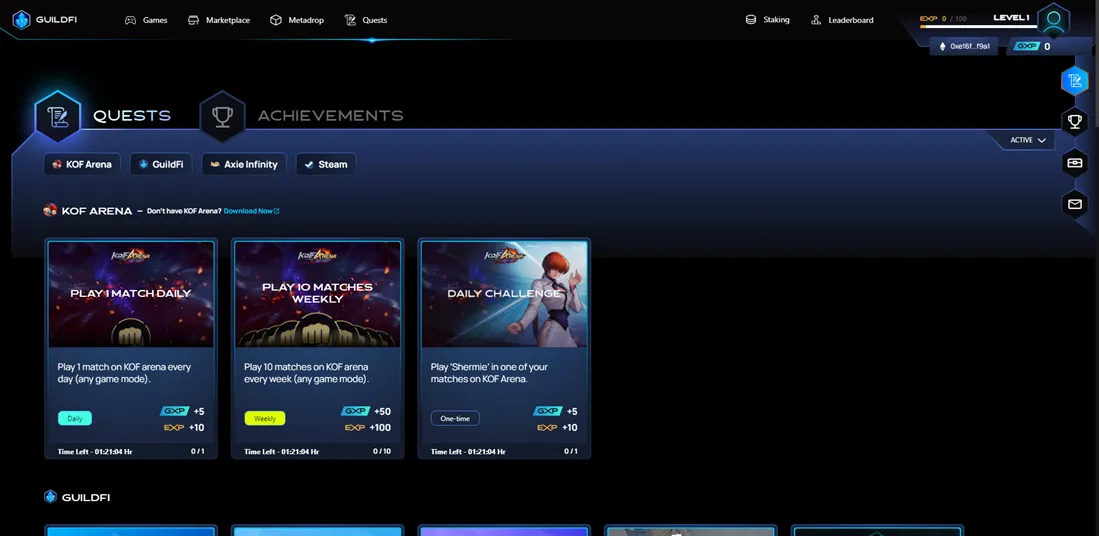Switch to the Achievements tab

pyautogui.click(x=330, y=116)
